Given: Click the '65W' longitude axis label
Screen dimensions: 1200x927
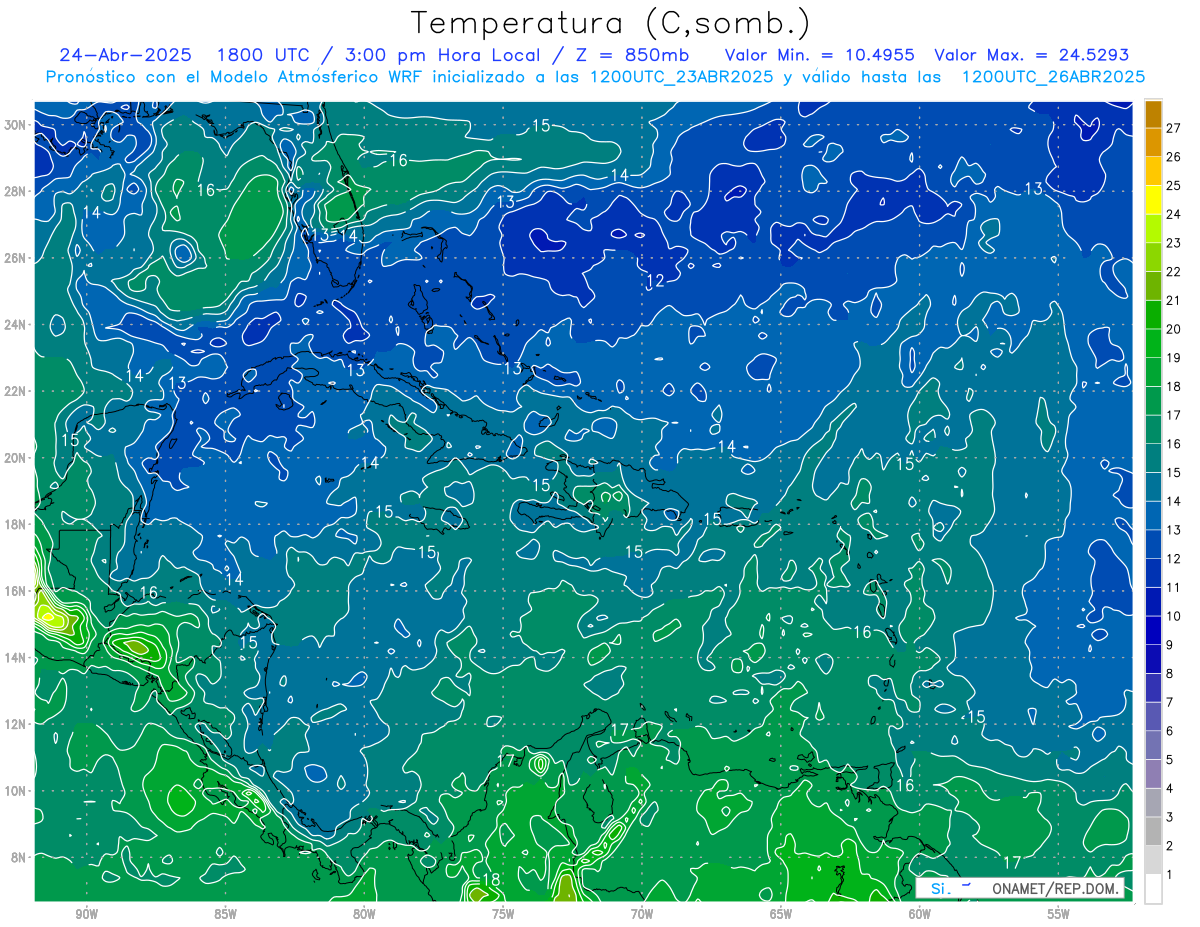Looking at the screenshot, I should pos(781,914).
